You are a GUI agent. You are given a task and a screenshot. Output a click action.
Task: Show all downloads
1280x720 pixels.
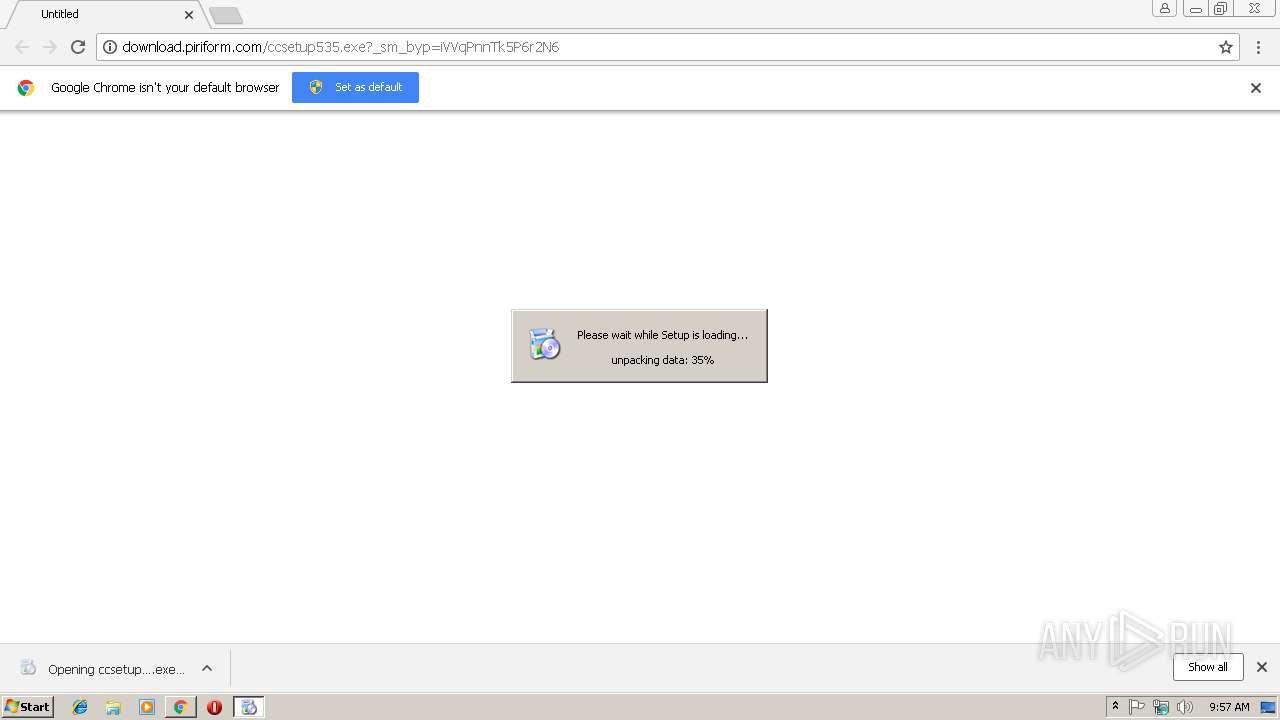[1208, 667]
